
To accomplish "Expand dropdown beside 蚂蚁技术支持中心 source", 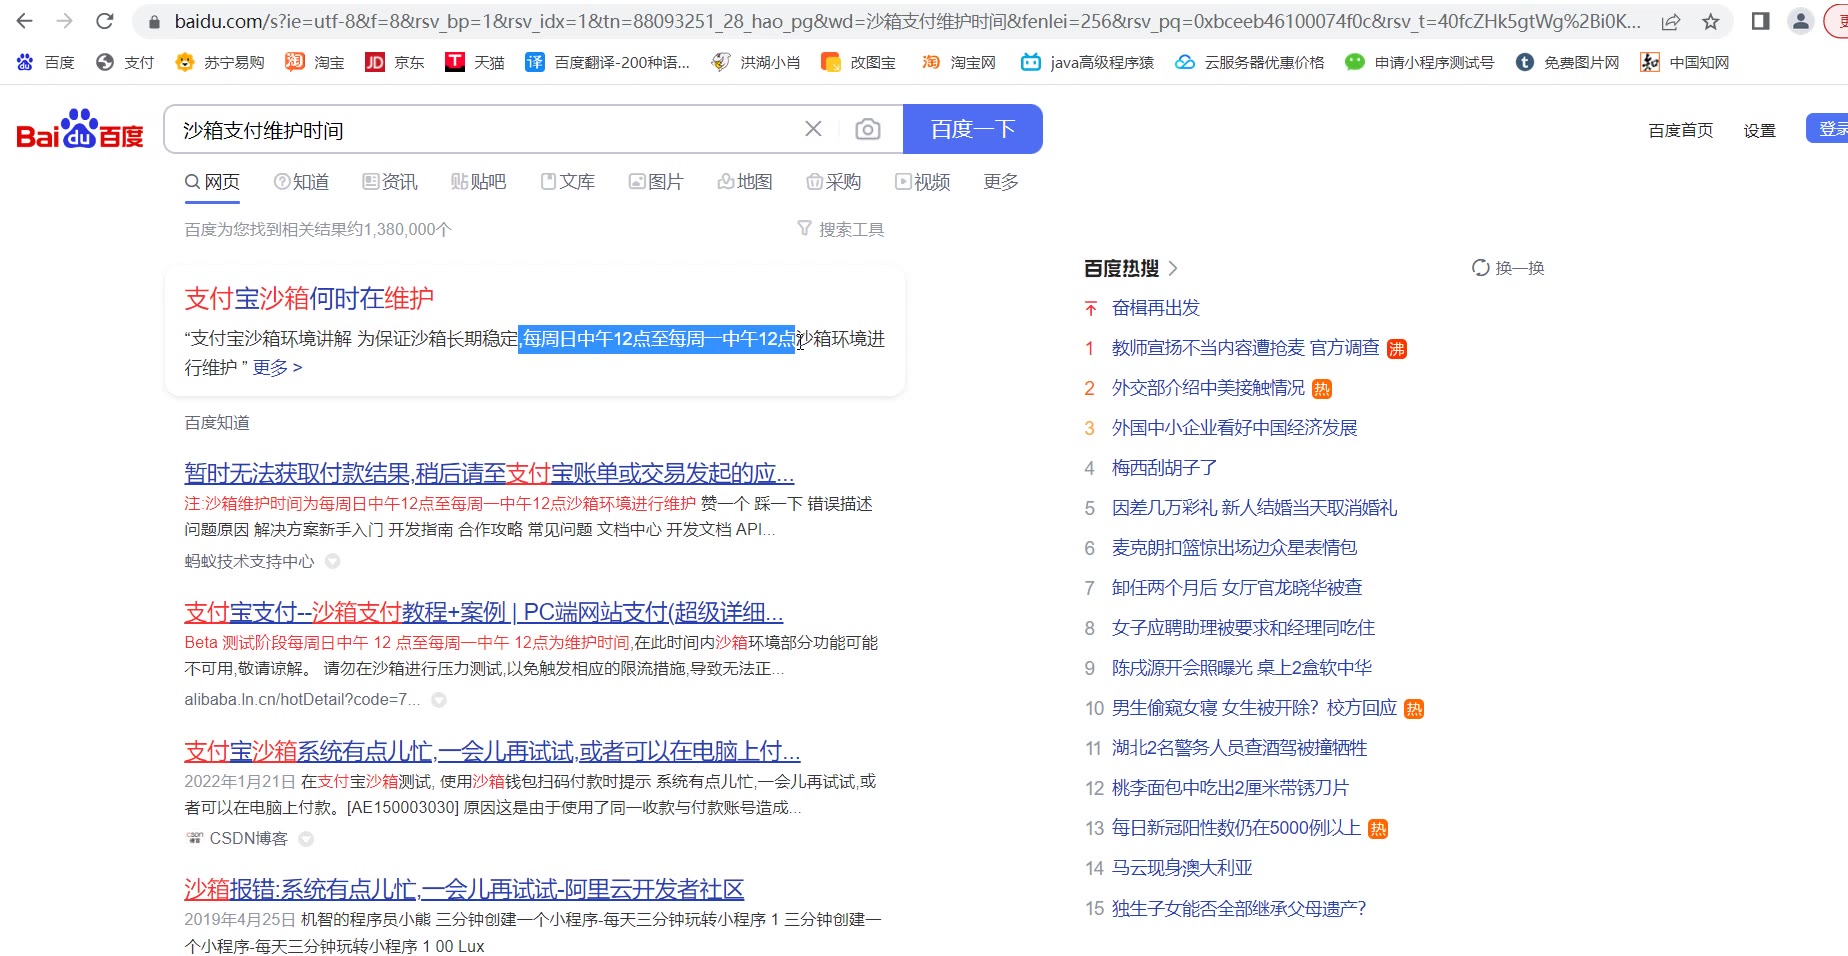I will [x=333, y=561].
